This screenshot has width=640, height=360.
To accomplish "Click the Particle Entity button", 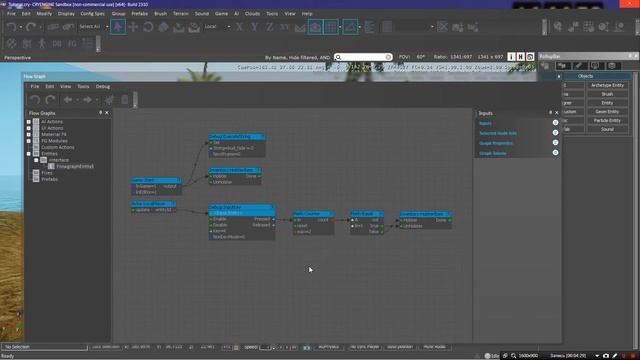I will click(x=607, y=121).
